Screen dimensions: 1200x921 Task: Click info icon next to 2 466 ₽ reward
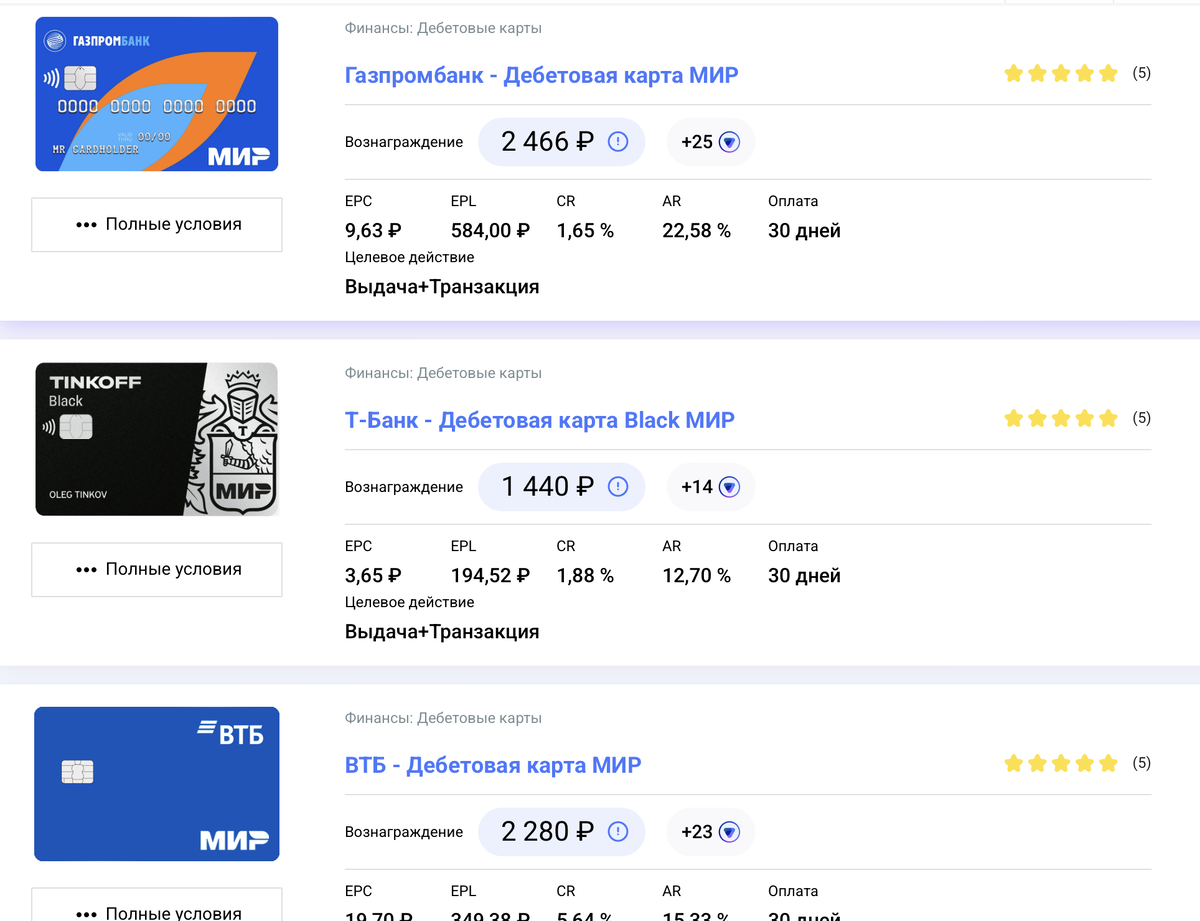coord(617,142)
